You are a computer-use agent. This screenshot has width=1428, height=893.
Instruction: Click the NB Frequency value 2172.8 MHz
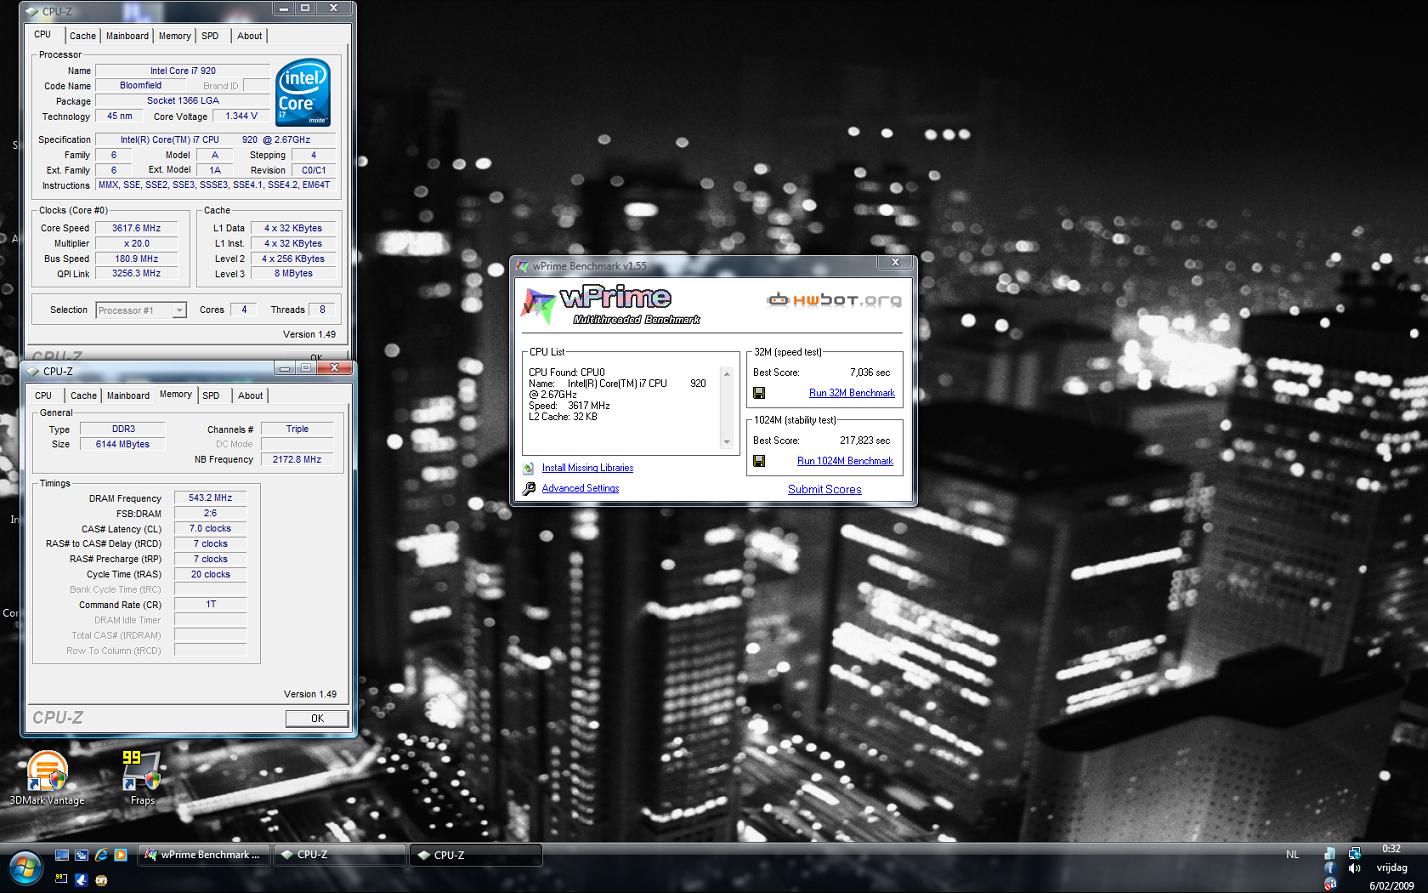pyautogui.click(x=297, y=460)
